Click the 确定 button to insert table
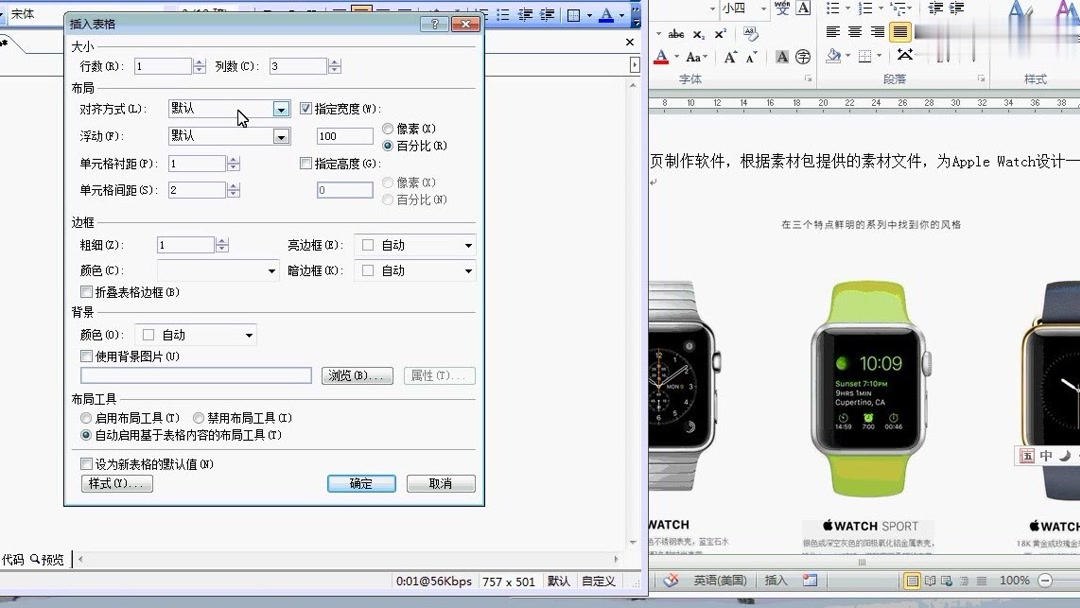This screenshot has height=608, width=1080. click(361, 483)
